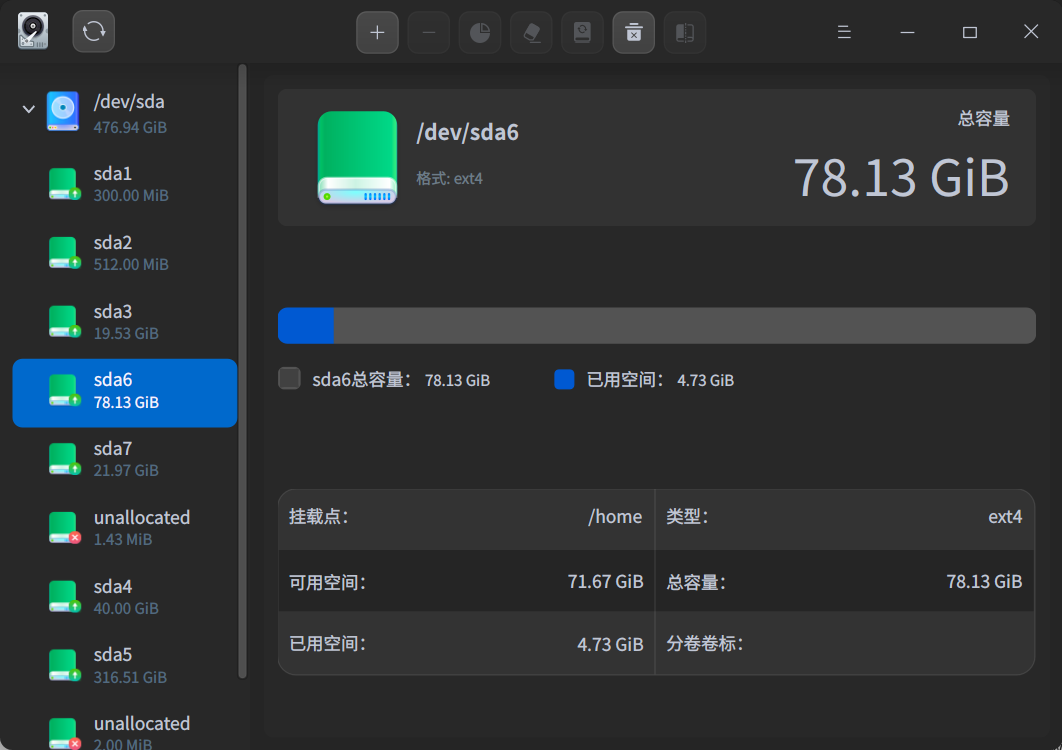Close the disk manager window

point(1031,32)
